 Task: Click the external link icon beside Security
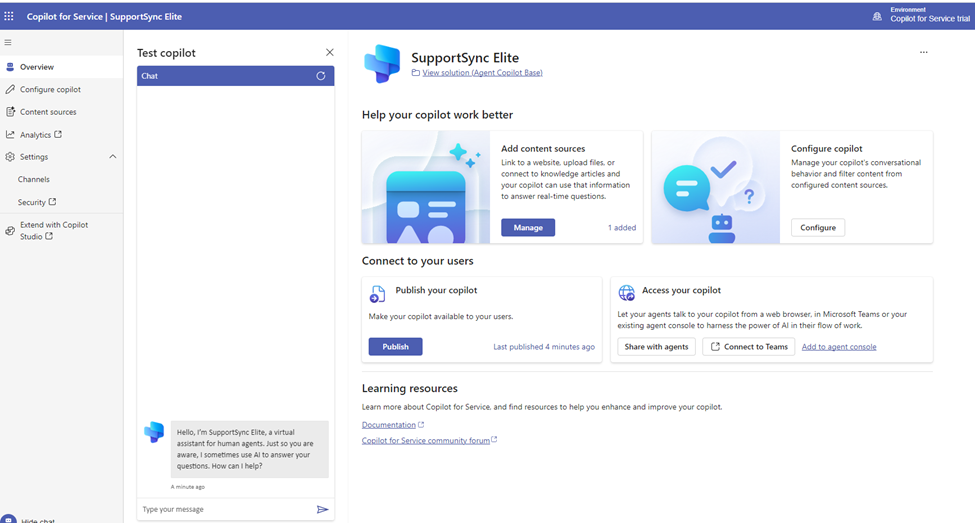[x=52, y=201]
